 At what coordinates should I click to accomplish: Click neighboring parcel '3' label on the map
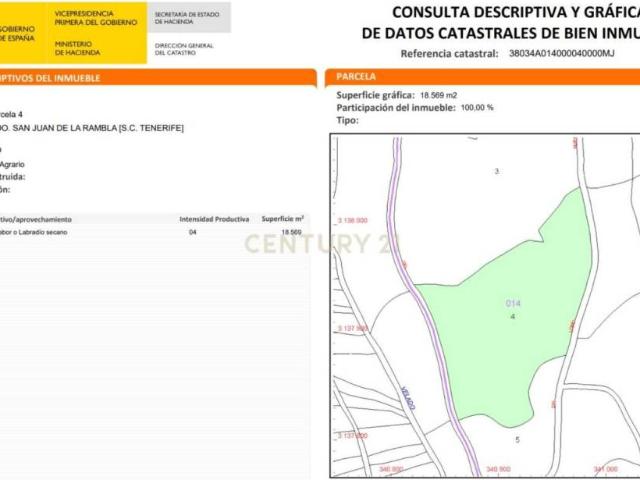click(x=497, y=171)
